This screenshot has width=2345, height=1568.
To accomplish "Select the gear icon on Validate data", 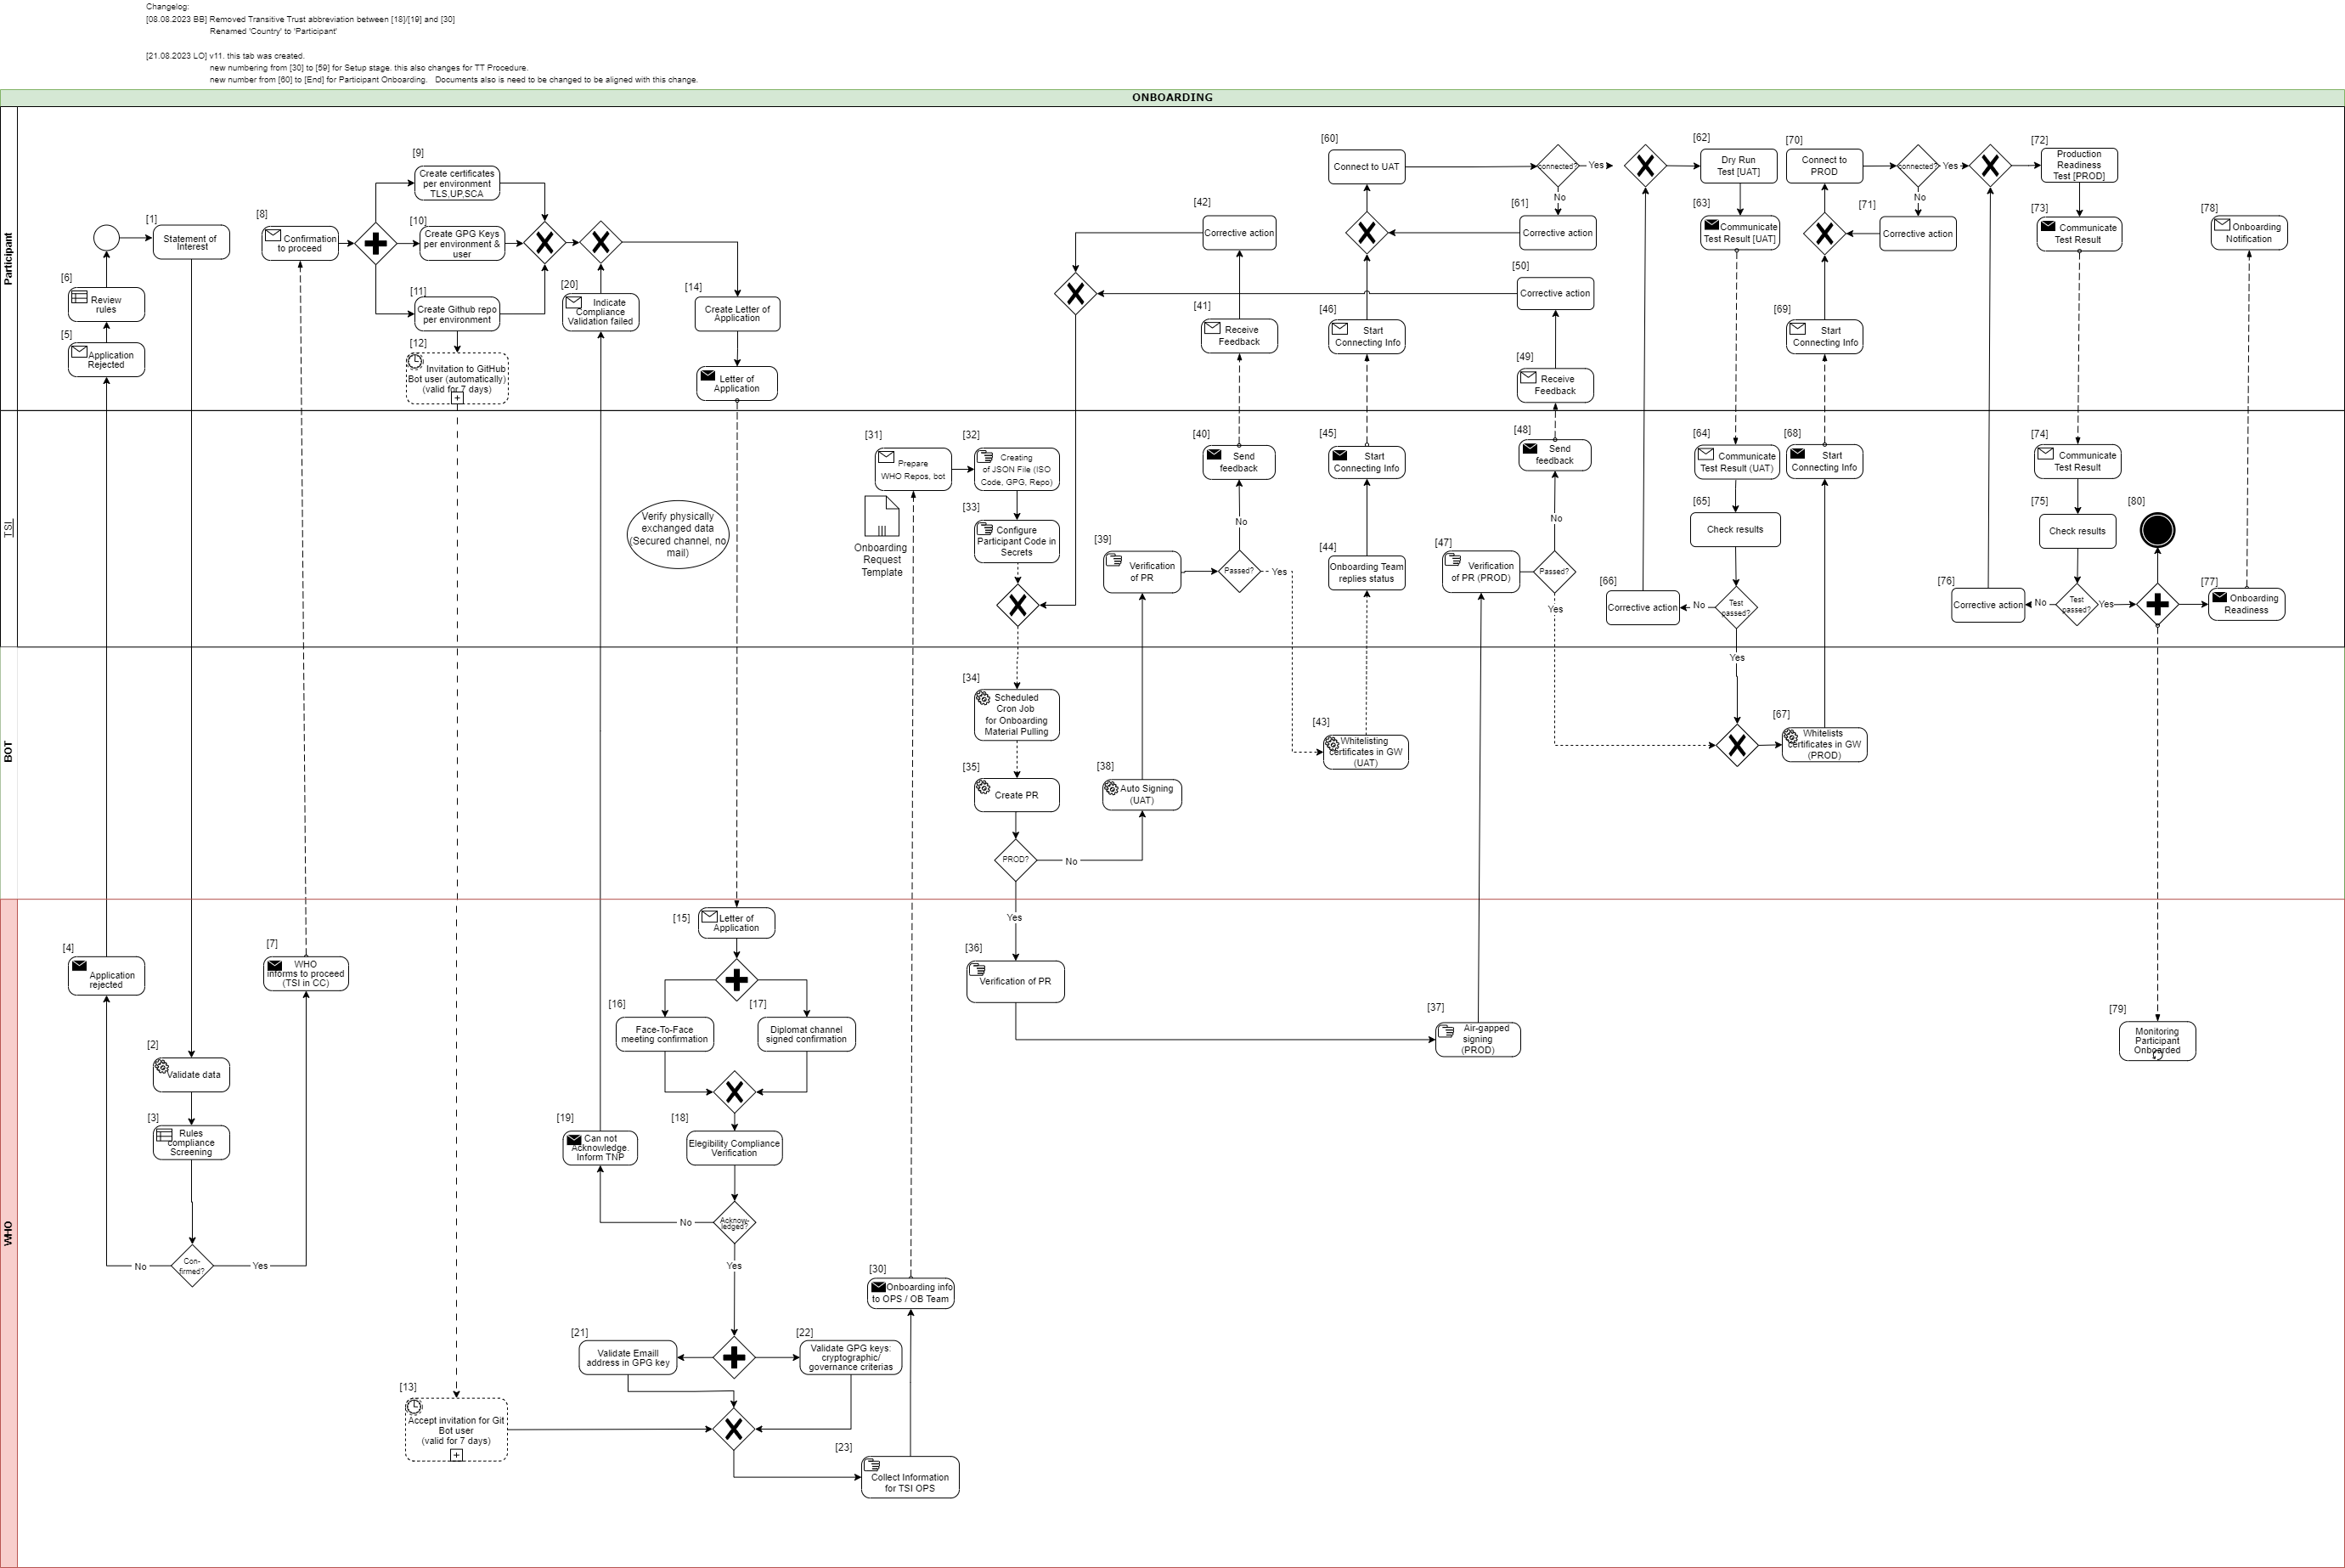I will pyautogui.click(x=163, y=1066).
